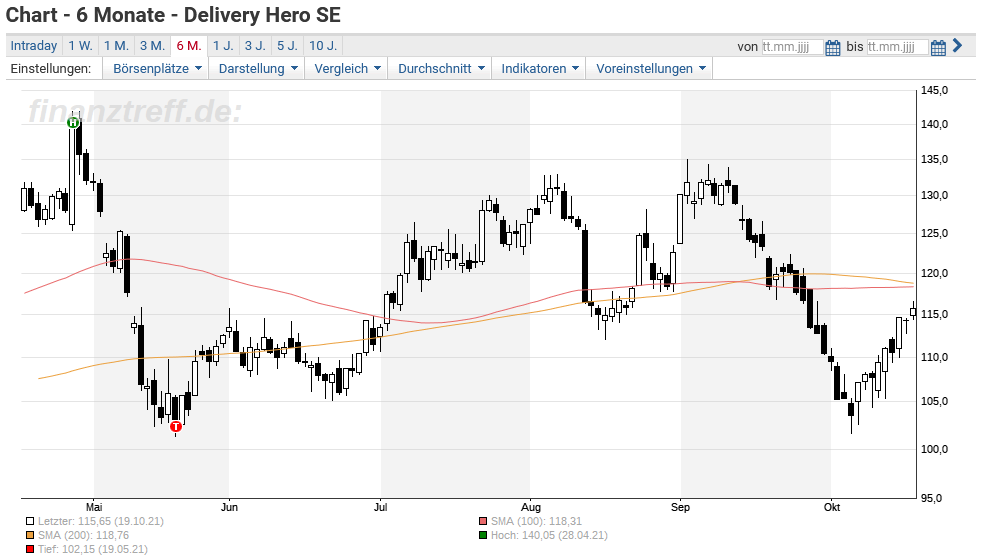
Task: Click the 130,0 y-axis value
Action: coord(934,195)
